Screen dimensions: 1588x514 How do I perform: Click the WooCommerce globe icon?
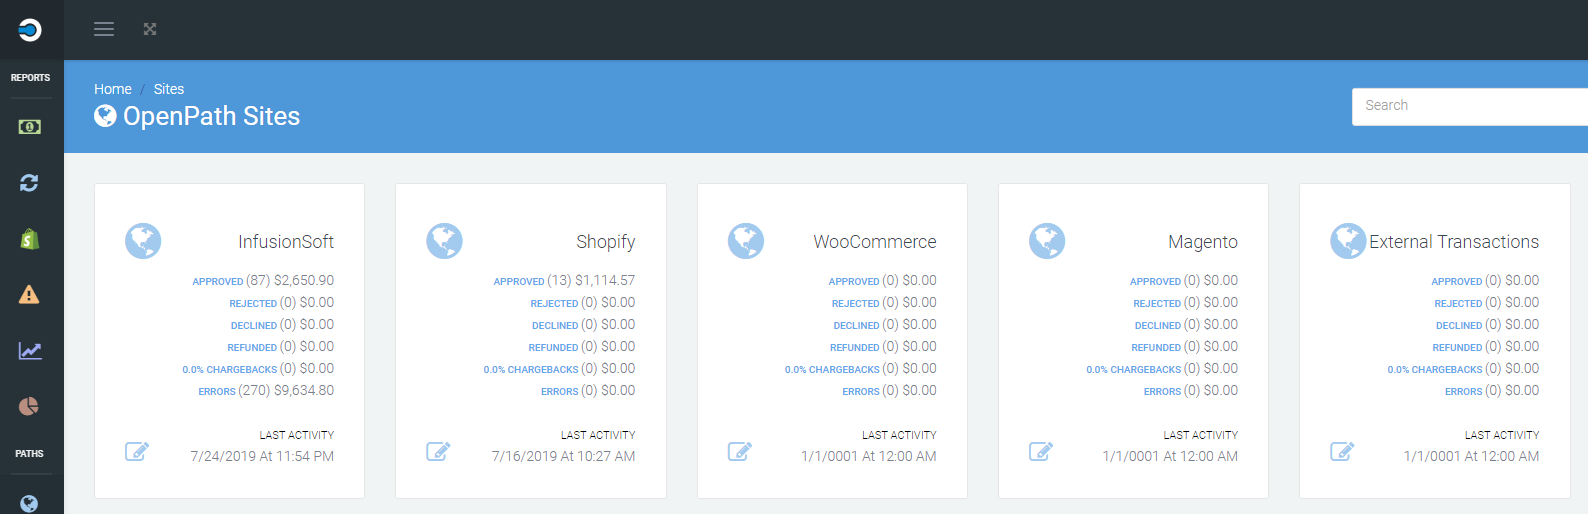click(x=746, y=241)
